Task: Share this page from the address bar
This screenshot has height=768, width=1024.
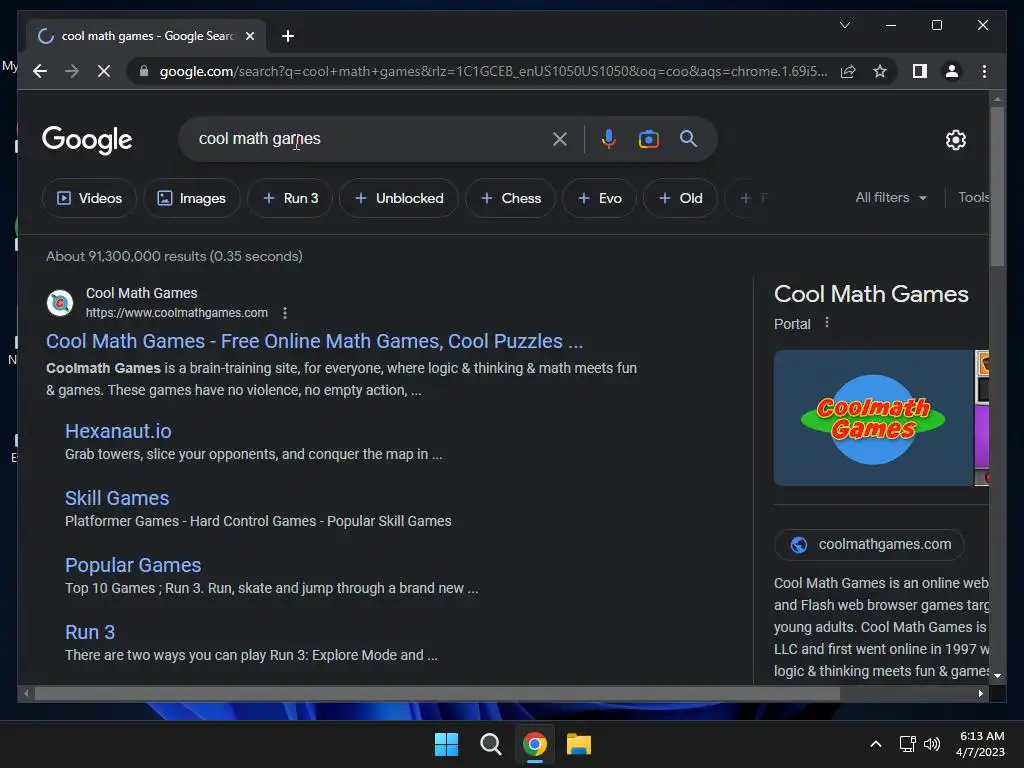Action: pyautogui.click(x=848, y=71)
